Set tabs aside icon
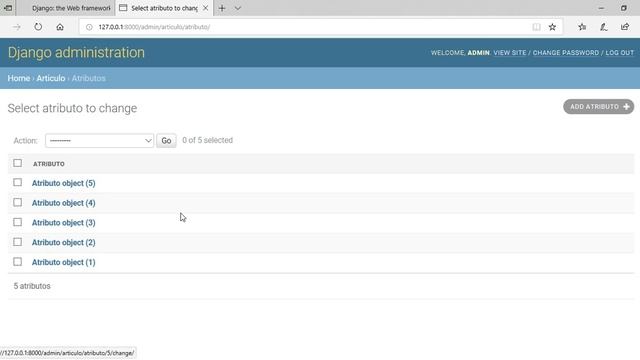 tap(8, 8)
